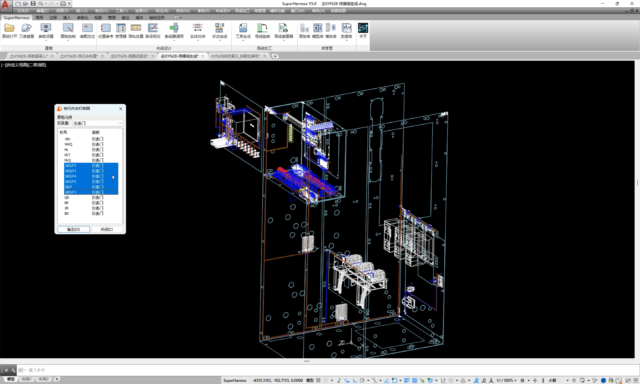Click the Undo arrow in quick access toolbar

click(x=41, y=4)
